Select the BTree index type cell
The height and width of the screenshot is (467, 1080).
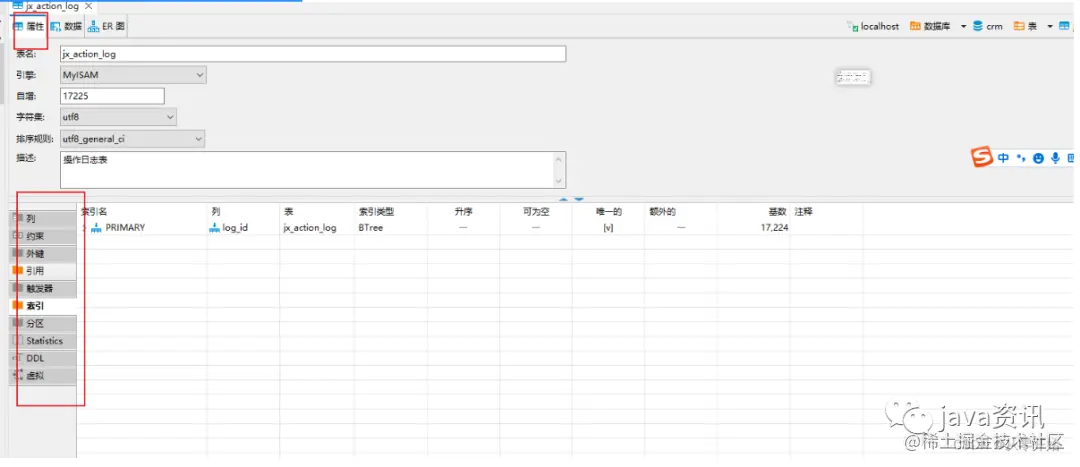click(x=371, y=227)
